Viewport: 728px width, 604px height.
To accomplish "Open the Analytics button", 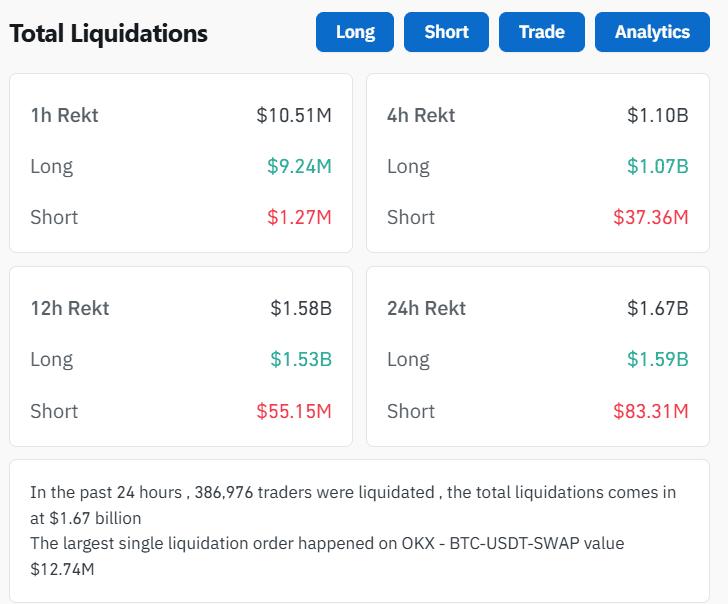I will pos(652,32).
